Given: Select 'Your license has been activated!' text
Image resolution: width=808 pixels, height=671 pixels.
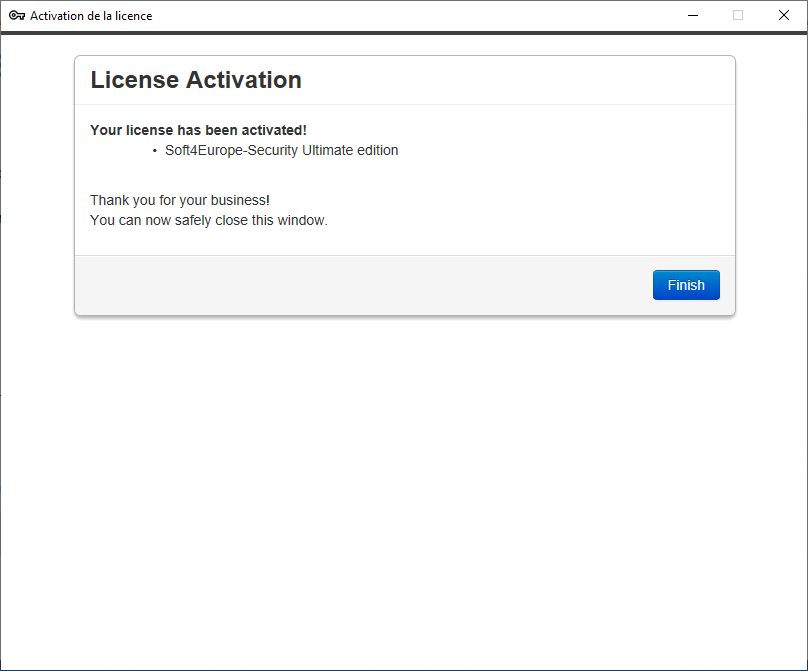Looking at the screenshot, I should pyautogui.click(x=198, y=130).
